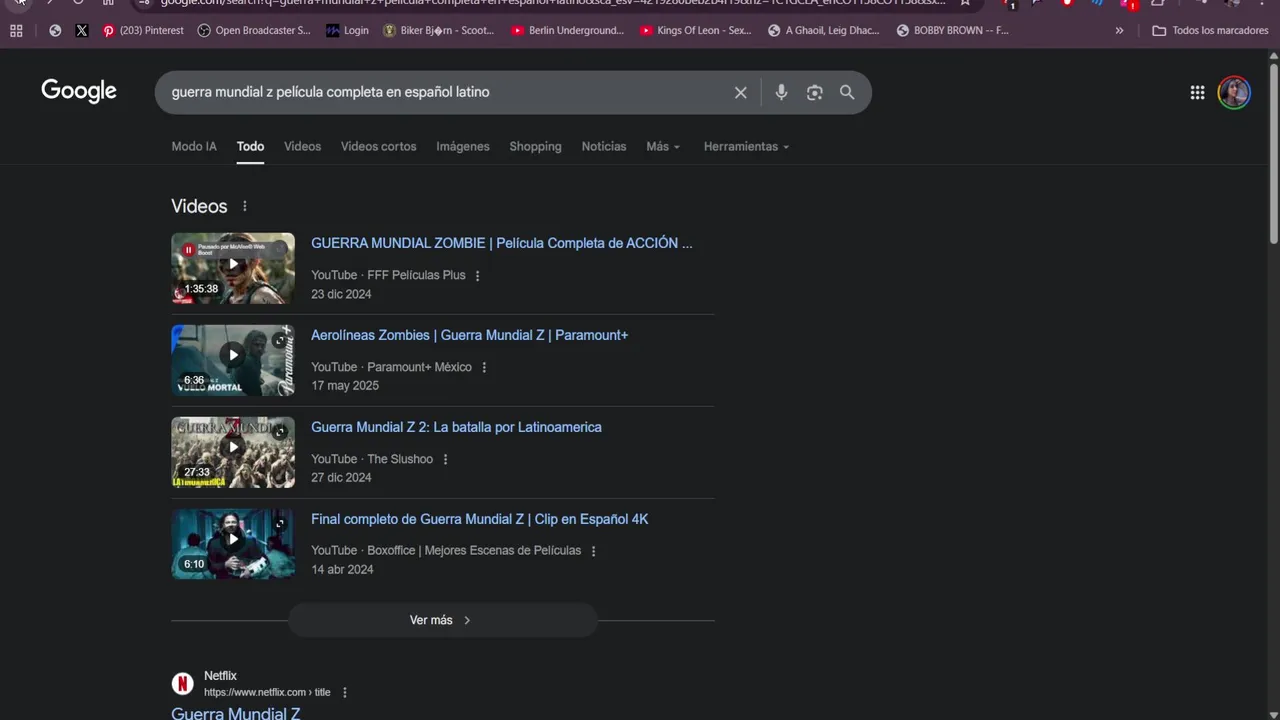Open options beside Videos heading

coord(244,206)
